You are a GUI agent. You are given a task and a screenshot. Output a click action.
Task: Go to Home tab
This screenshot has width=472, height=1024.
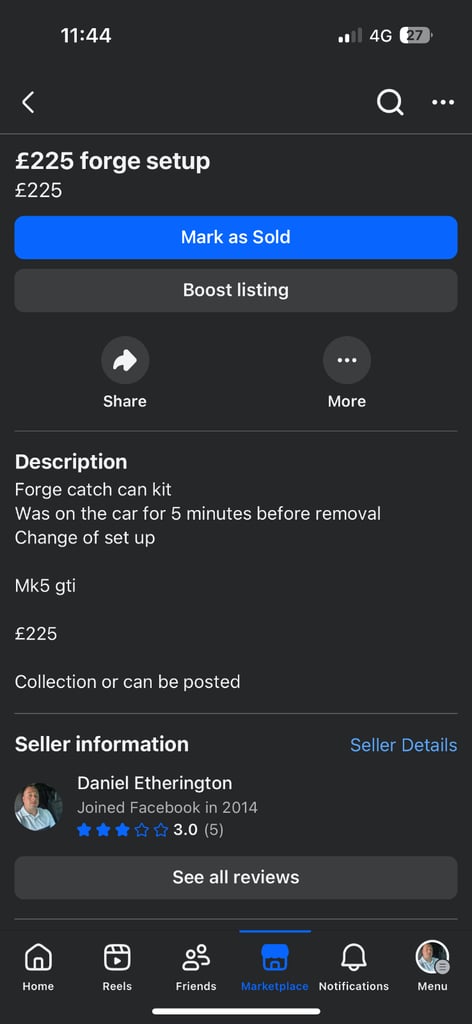point(39,967)
